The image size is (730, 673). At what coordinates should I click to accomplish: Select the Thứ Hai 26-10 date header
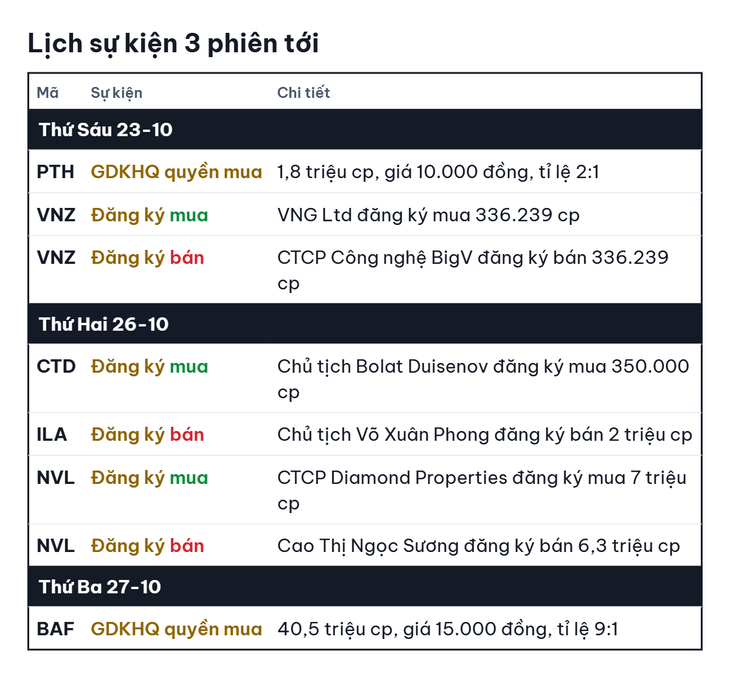[365, 324]
